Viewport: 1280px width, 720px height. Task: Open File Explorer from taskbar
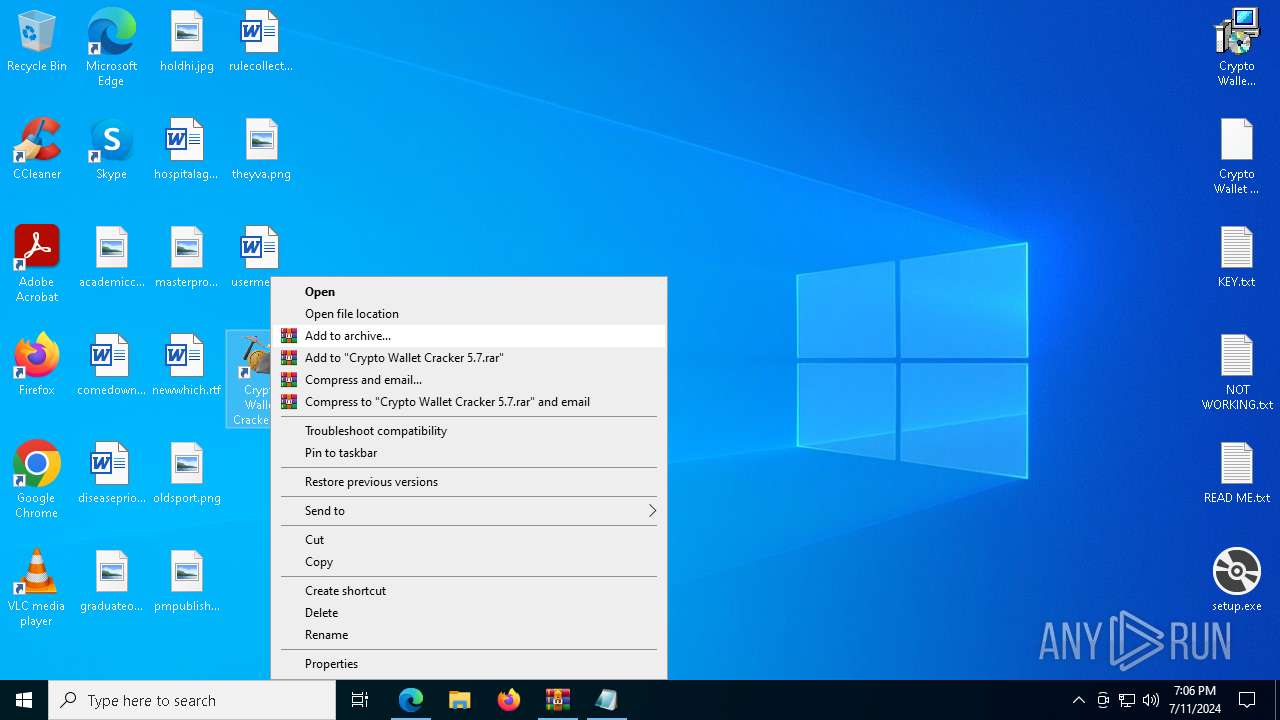(x=460, y=700)
